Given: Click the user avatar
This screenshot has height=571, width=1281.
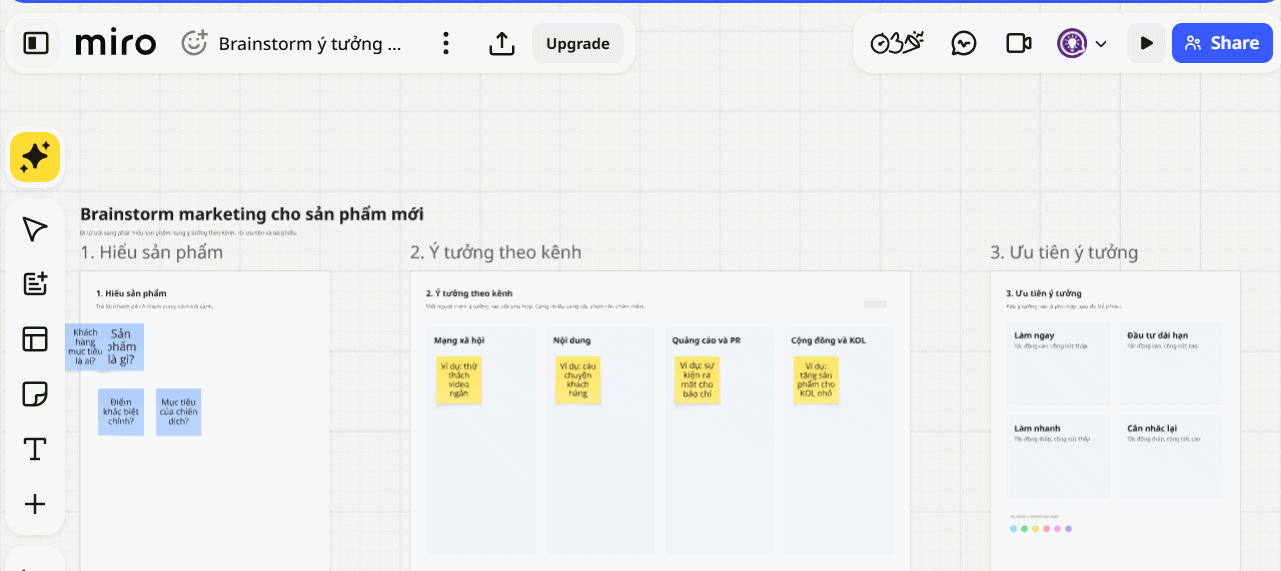Looking at the screenshot, I should pos(1072,43).
